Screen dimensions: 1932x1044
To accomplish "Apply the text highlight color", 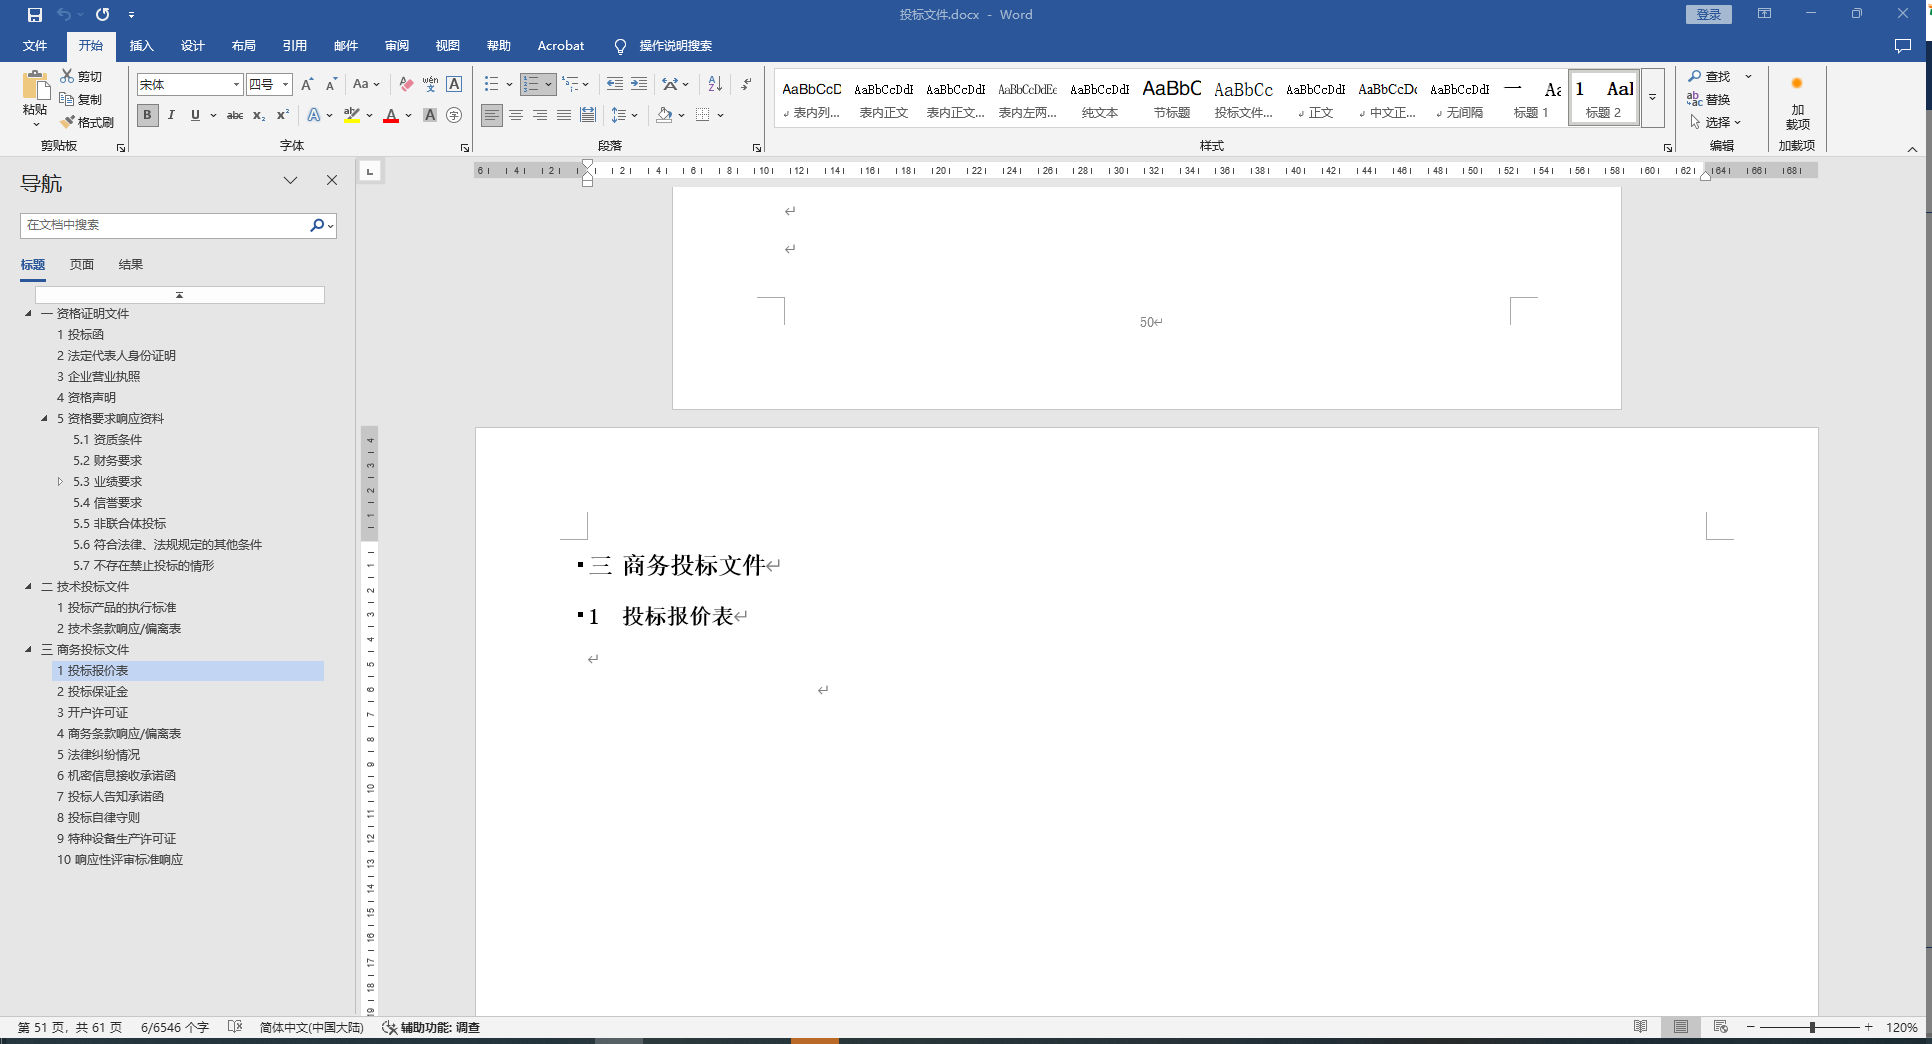I will [x=351, y=115].
